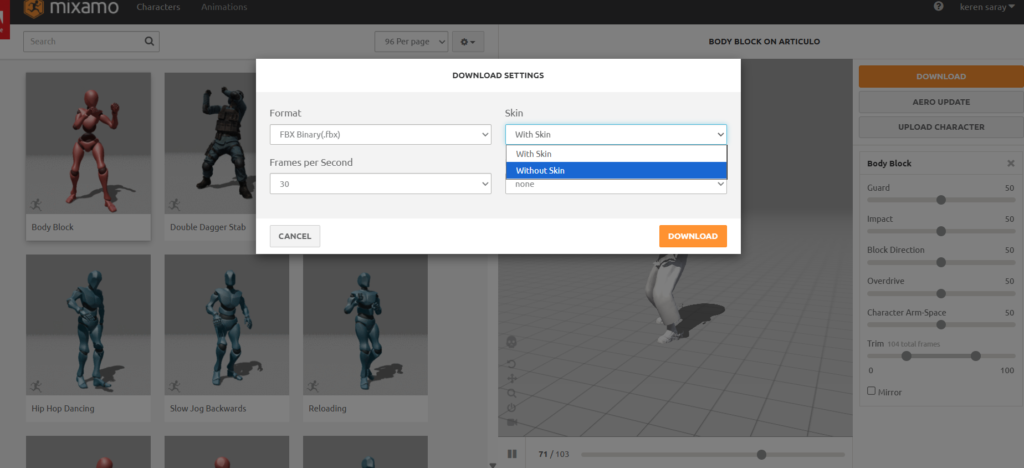Open the Characters tab
Image resolution: width=1024 pixels, height=468 pixels.
158,7
